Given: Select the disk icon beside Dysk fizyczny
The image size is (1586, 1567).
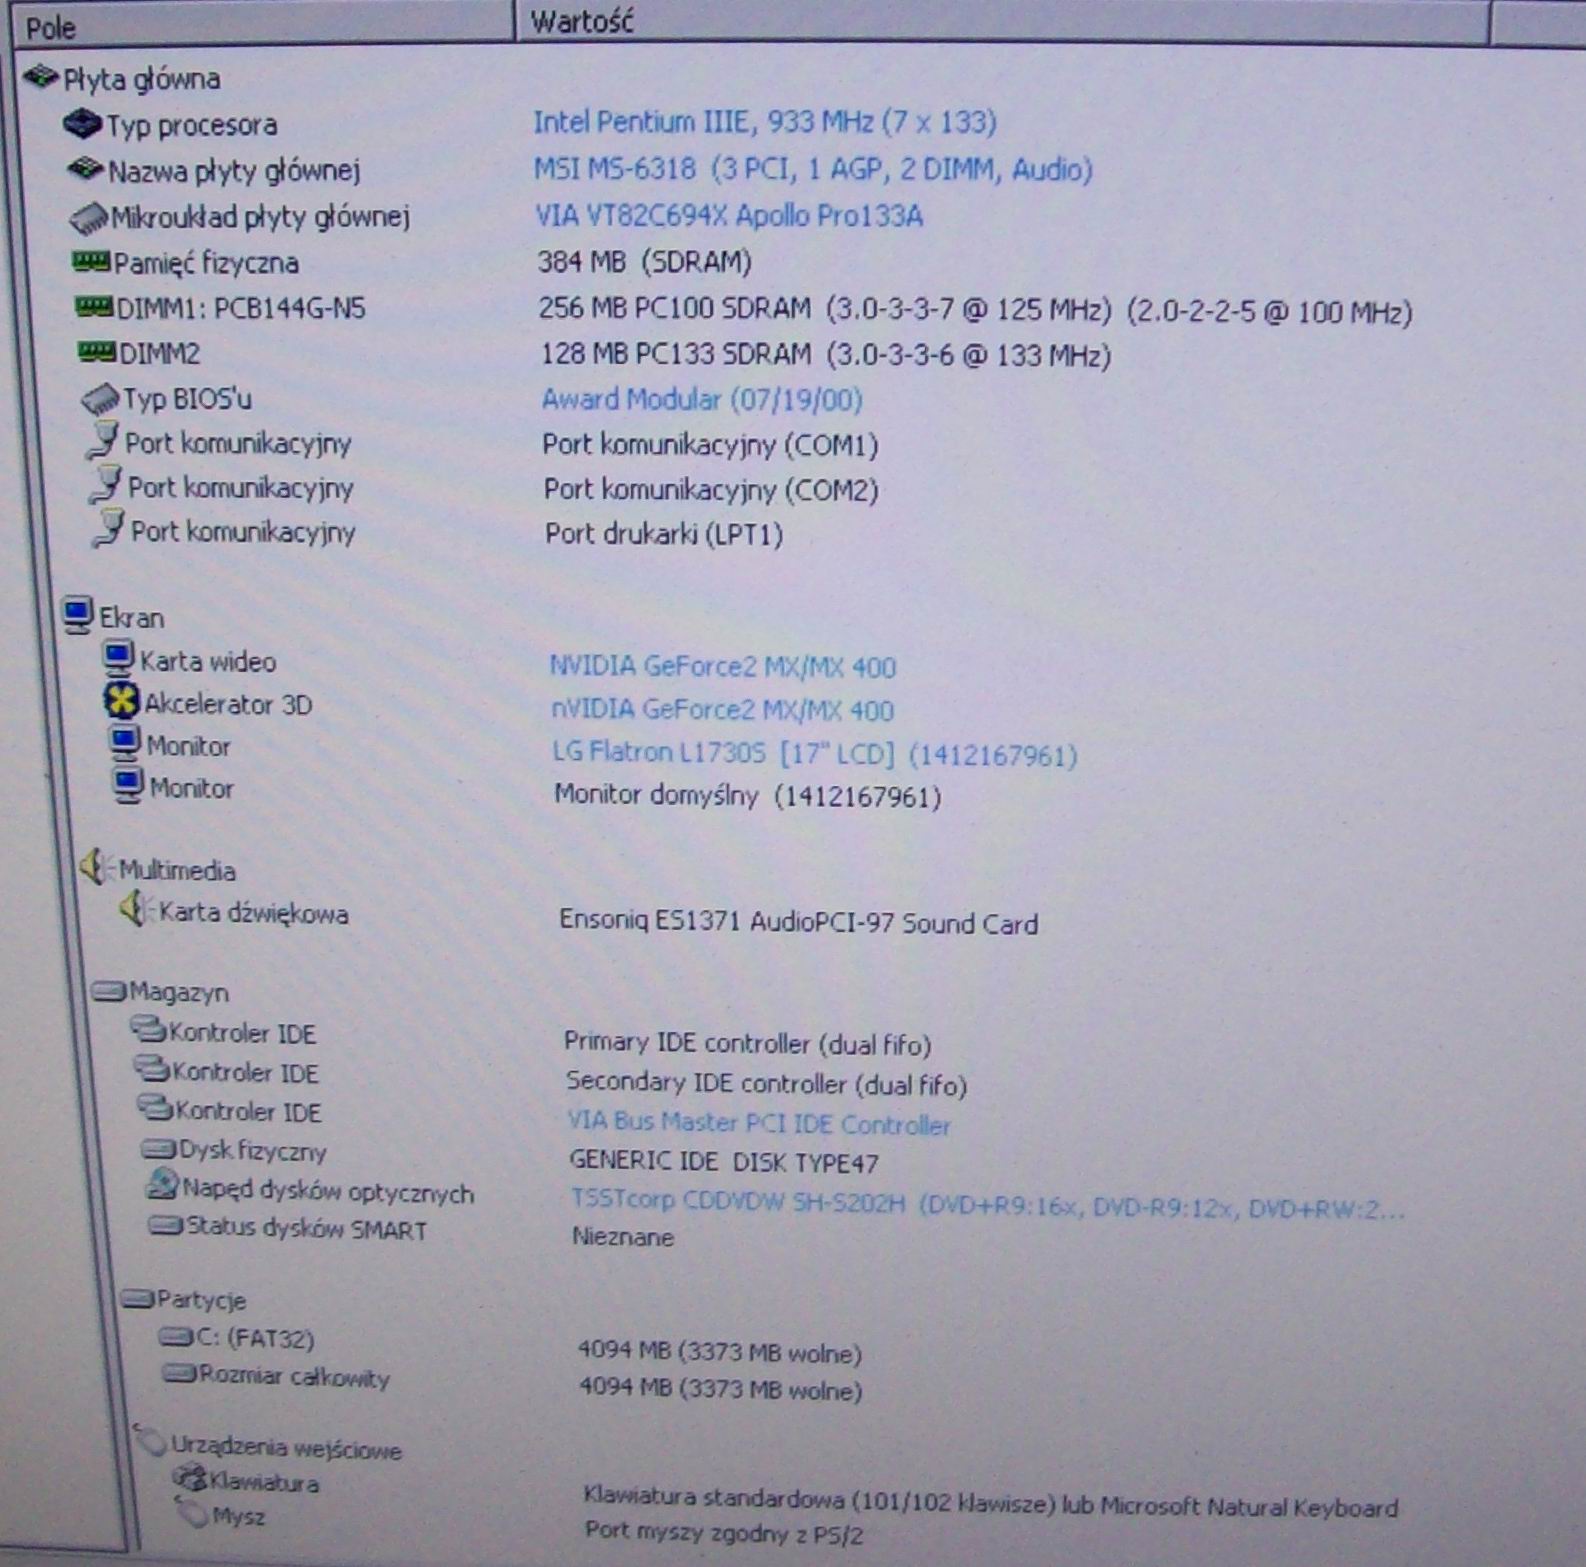Looking at the screenshot, I should [159, 1149].
